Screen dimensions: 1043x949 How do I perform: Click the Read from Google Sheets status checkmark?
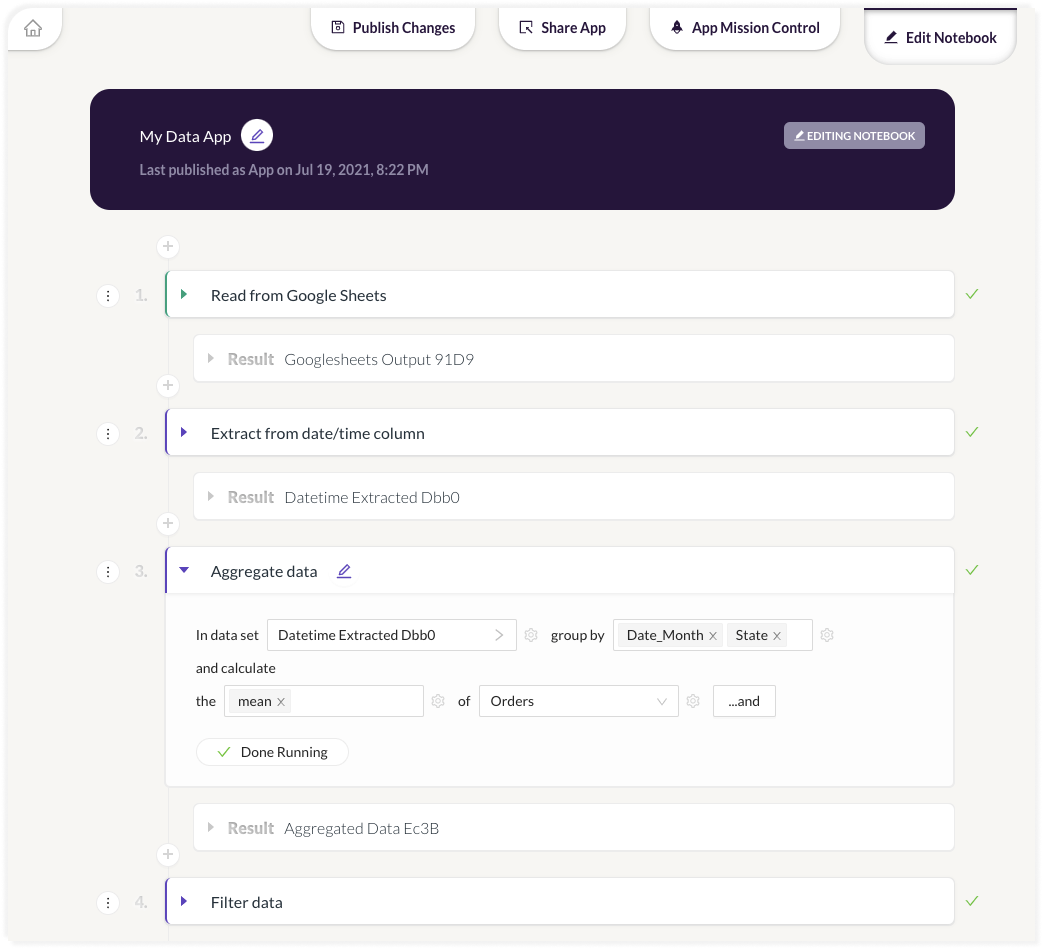[972, 294]
